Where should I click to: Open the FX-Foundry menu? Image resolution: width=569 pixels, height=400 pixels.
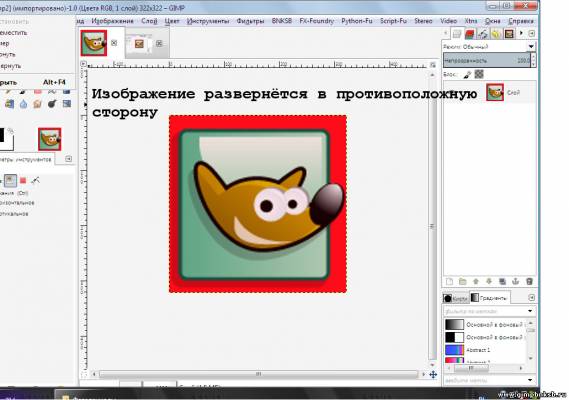click(x=316, y=21)
